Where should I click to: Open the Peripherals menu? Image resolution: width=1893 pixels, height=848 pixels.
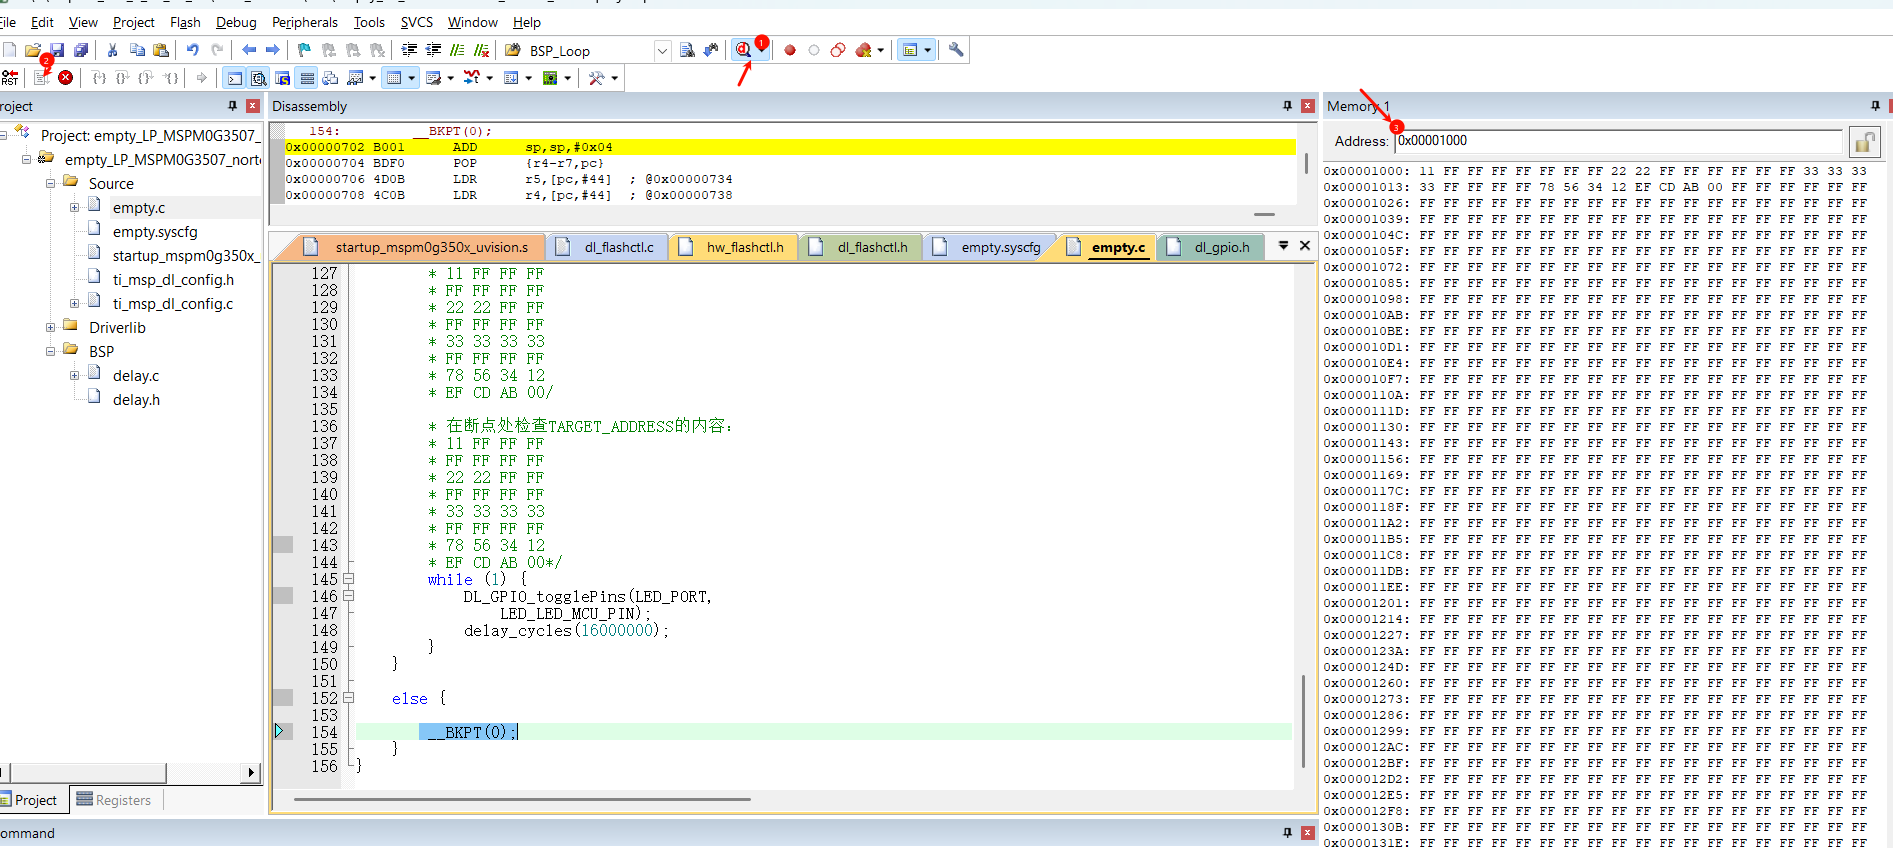pyautogui.click(x=304, y=22)
